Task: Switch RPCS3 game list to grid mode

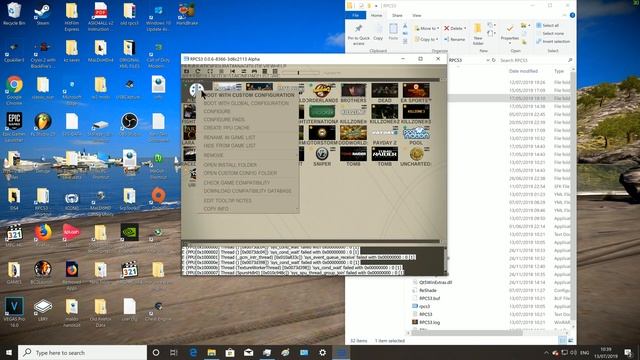Action: click(275, 72)
